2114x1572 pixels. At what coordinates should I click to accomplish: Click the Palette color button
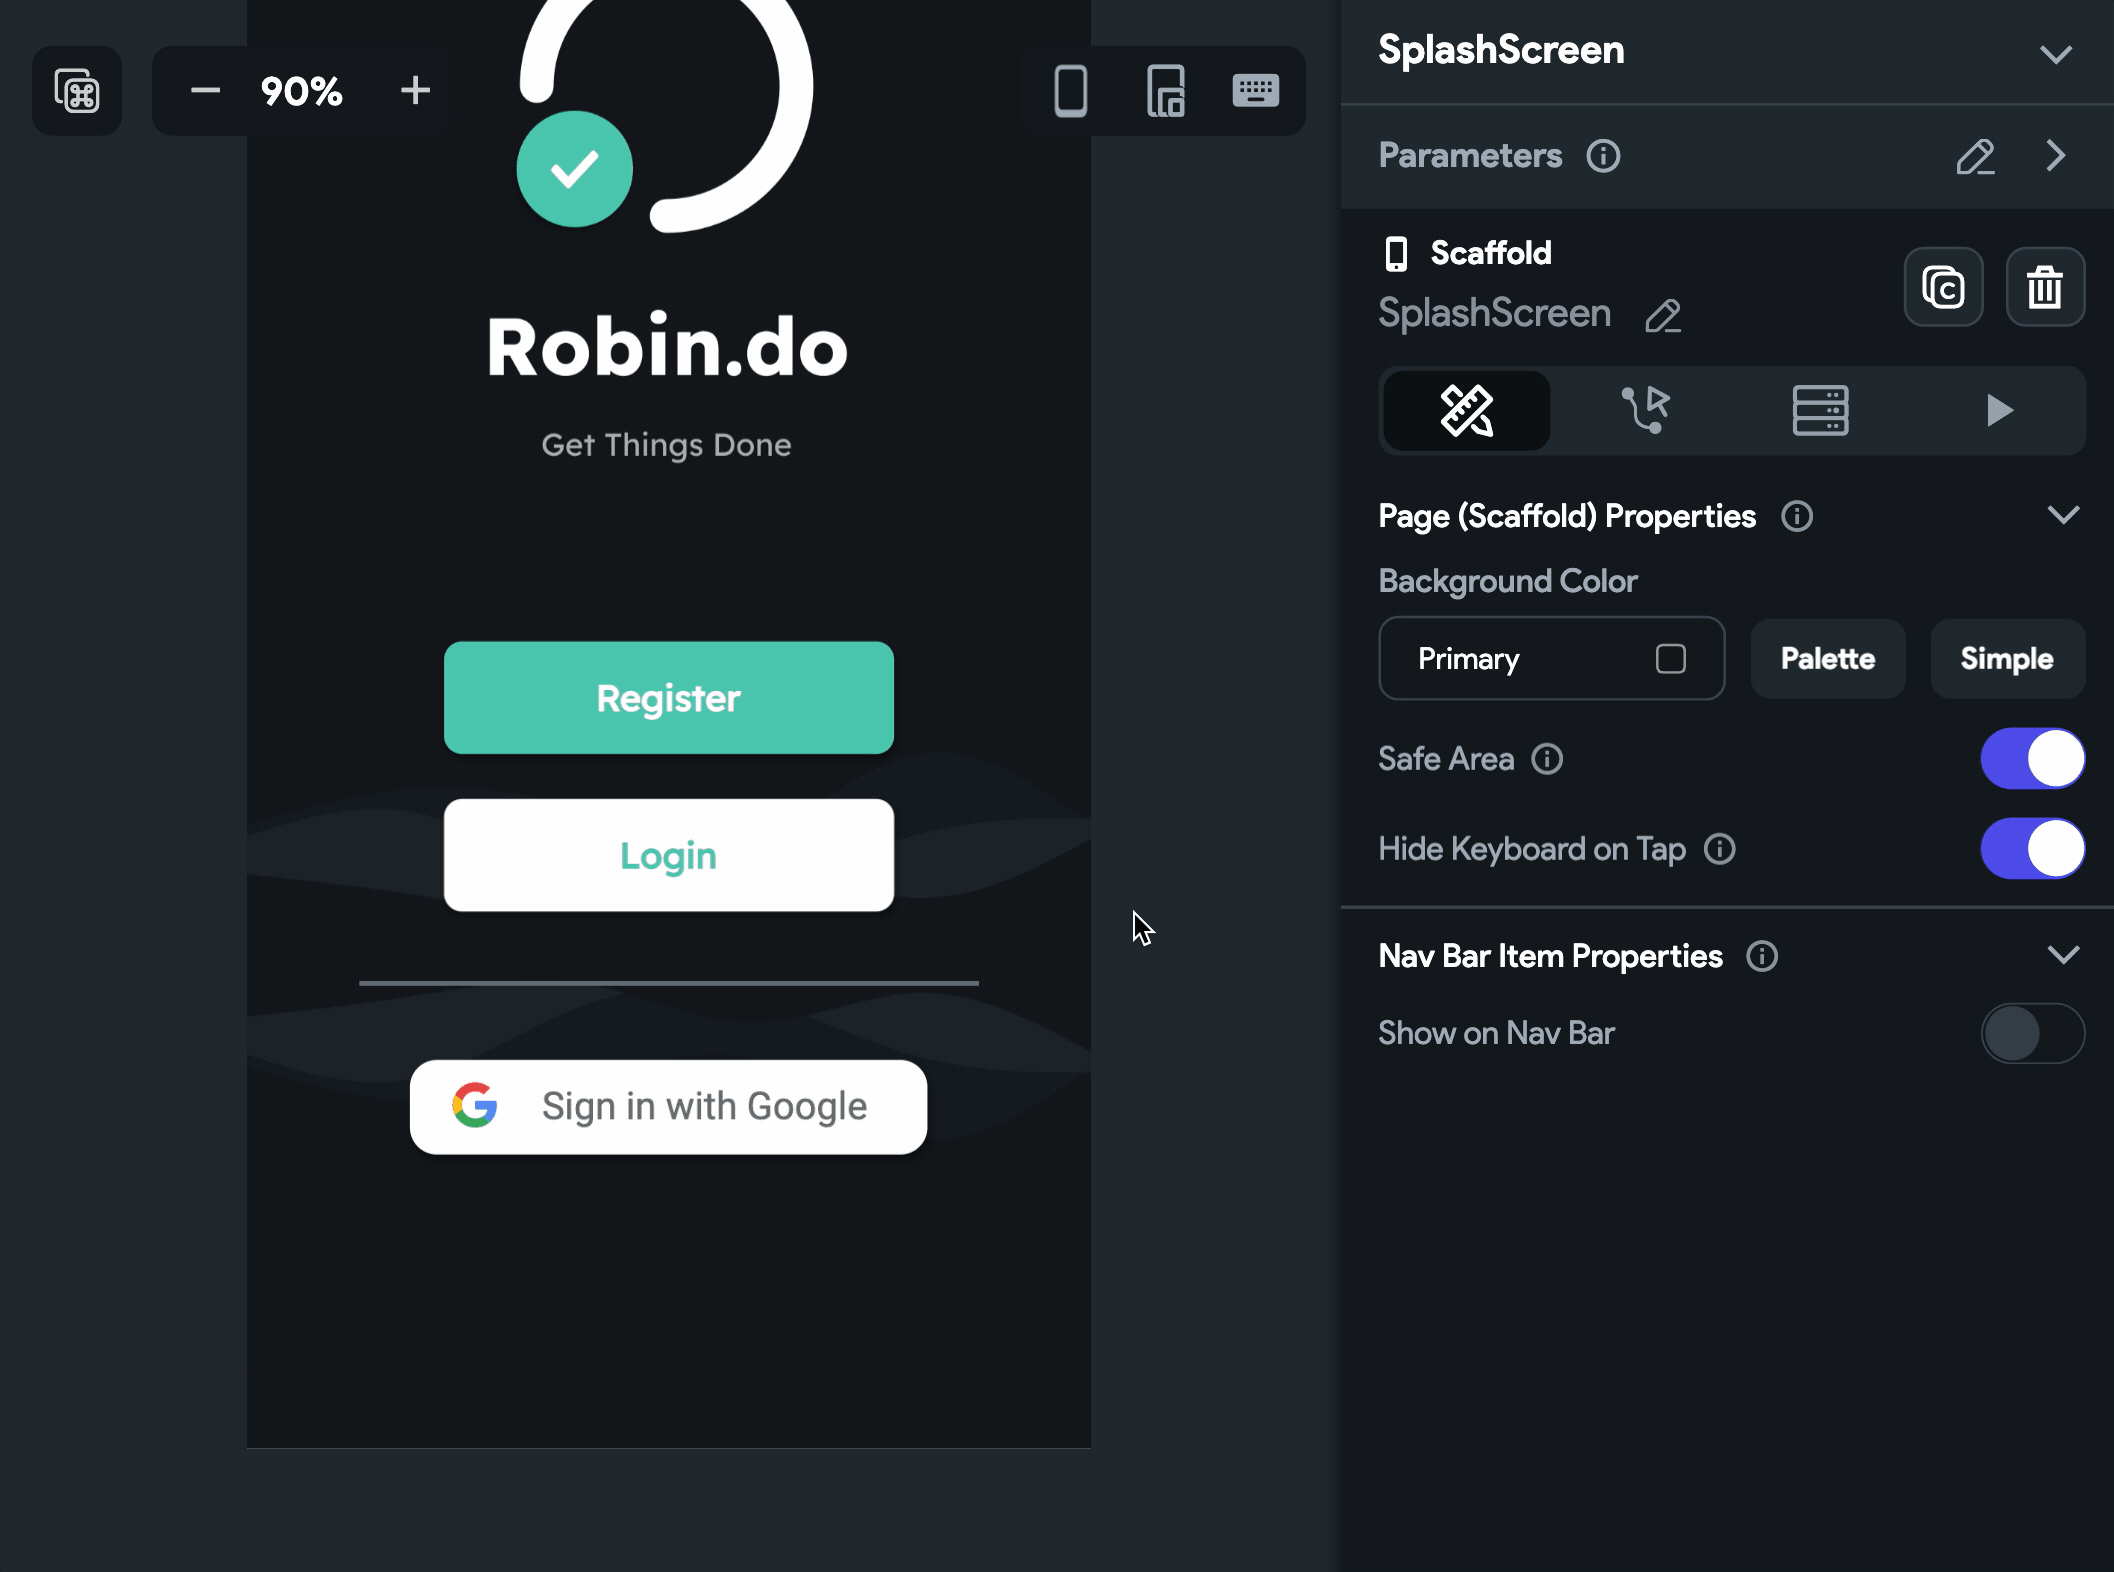point(1827,659)
